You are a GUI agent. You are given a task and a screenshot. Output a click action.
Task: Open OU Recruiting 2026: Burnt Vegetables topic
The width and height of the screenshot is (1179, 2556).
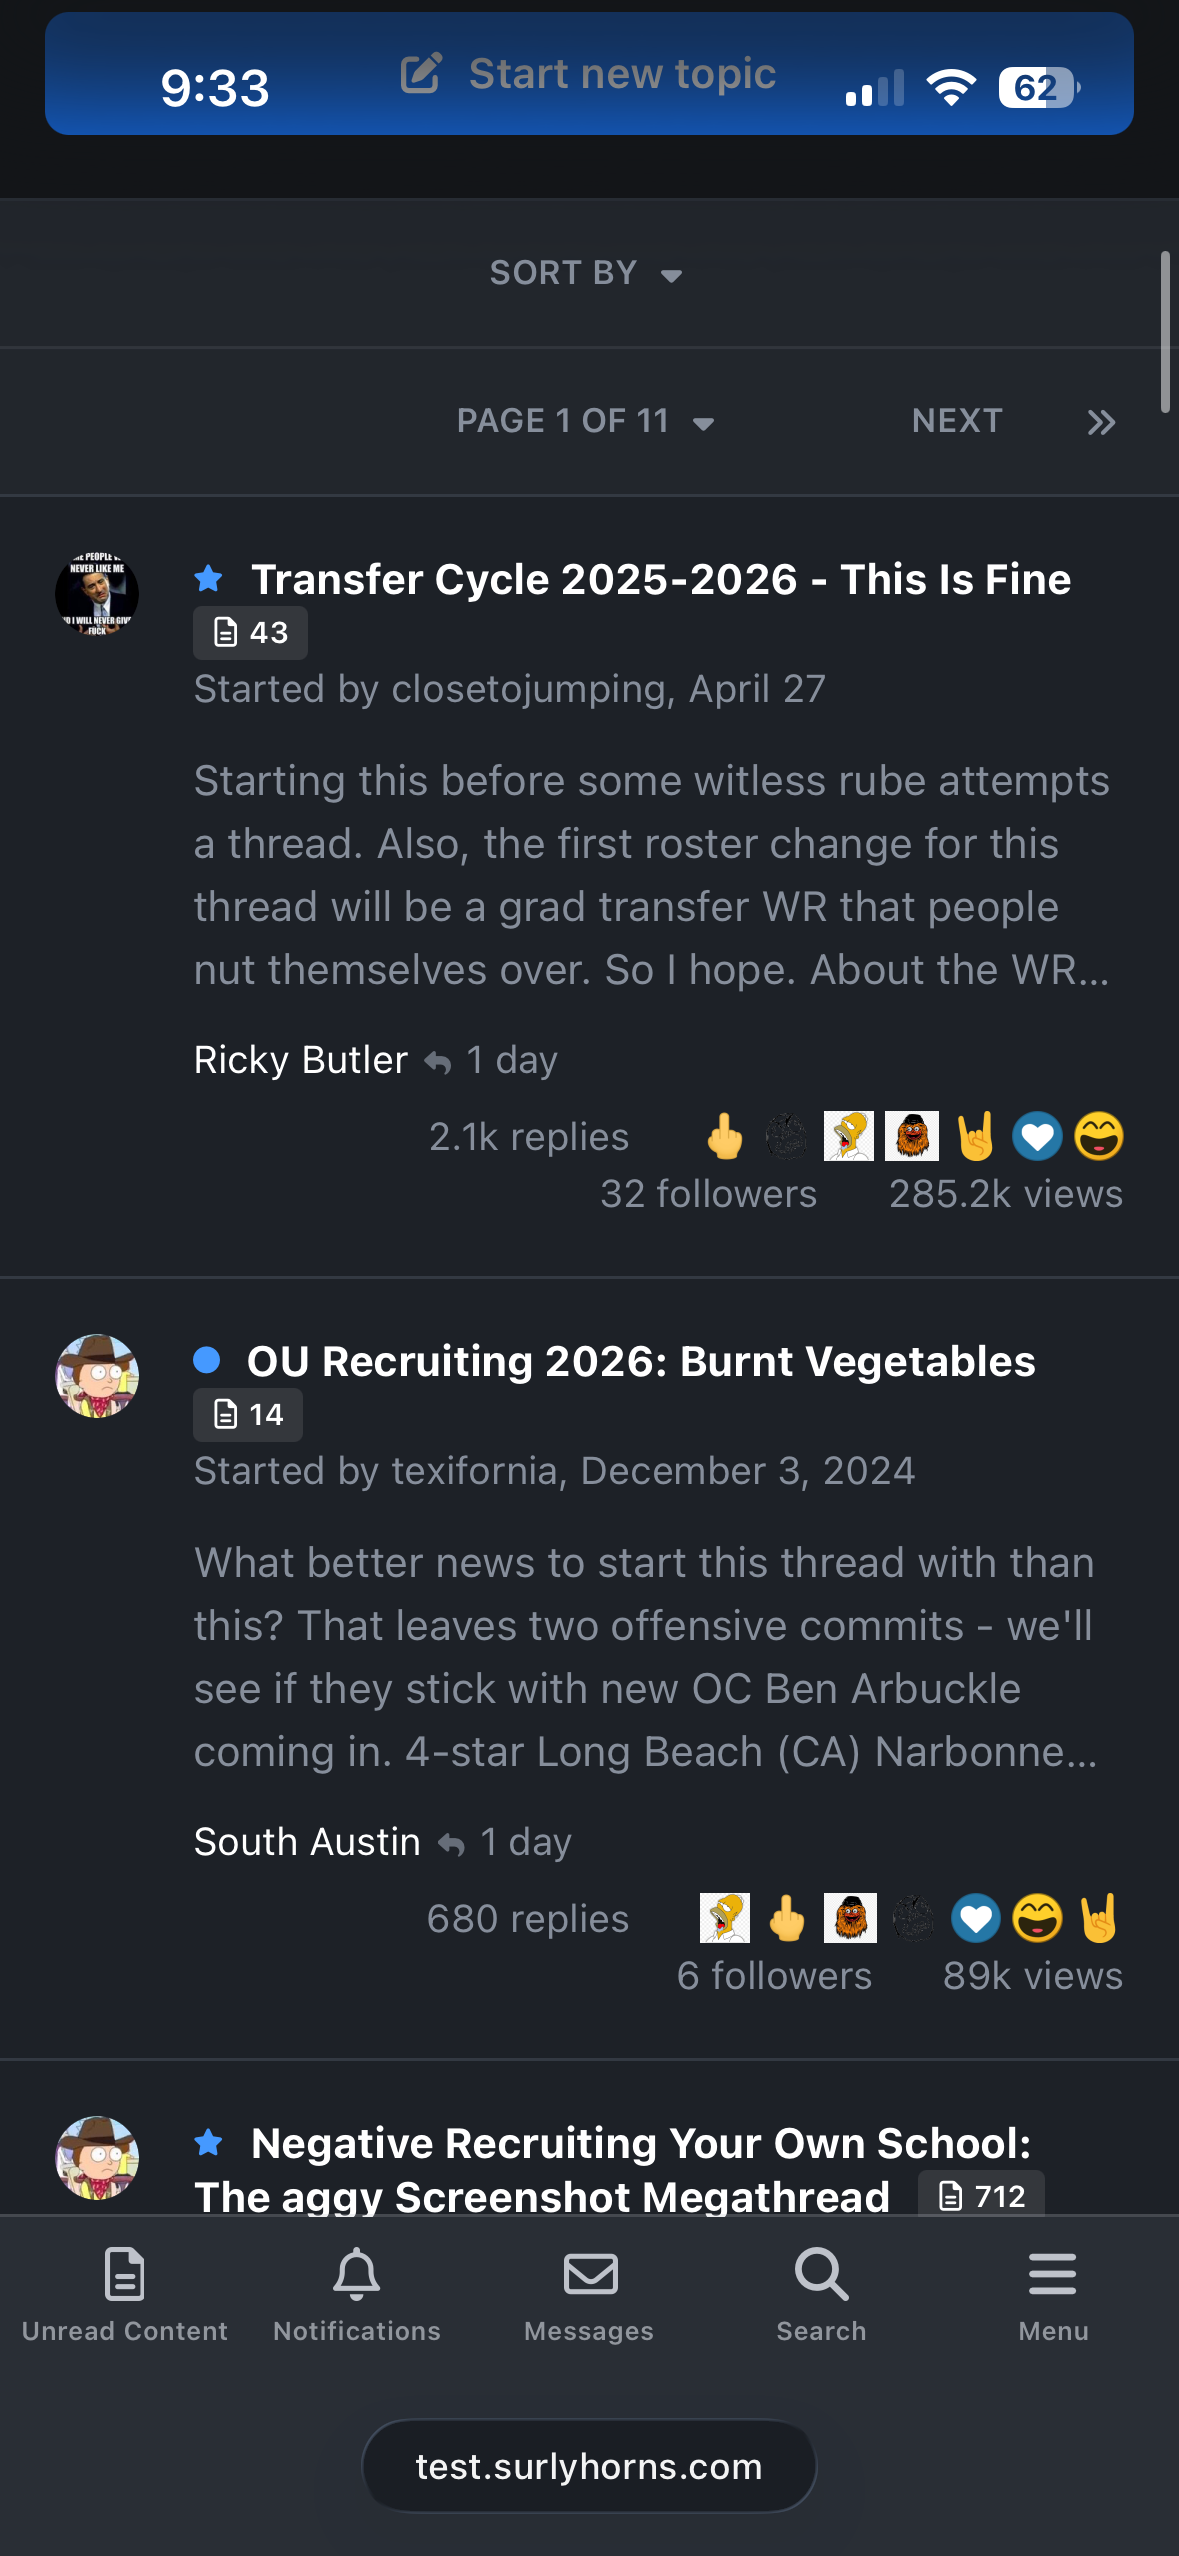tap(641, 1362)
